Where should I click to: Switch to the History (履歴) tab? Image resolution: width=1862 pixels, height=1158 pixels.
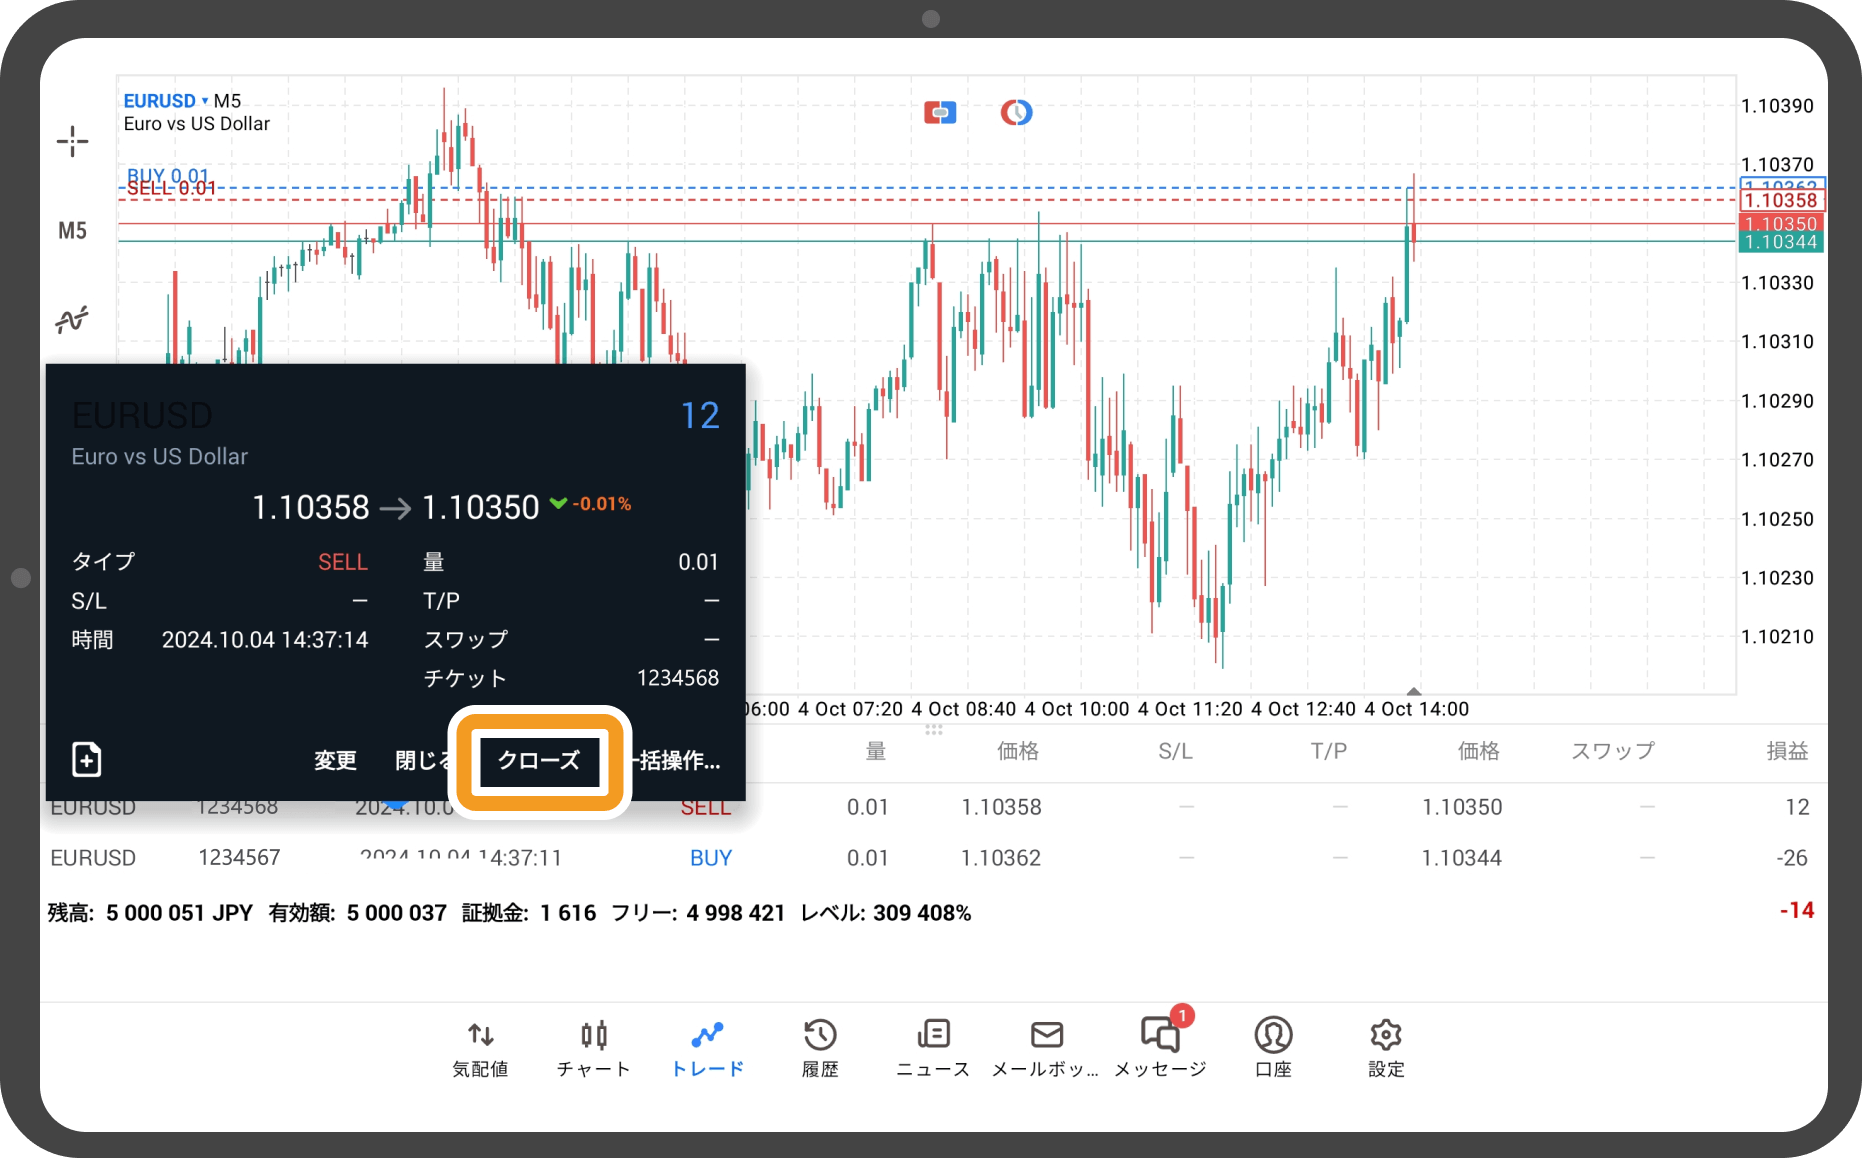(820, 1046)
